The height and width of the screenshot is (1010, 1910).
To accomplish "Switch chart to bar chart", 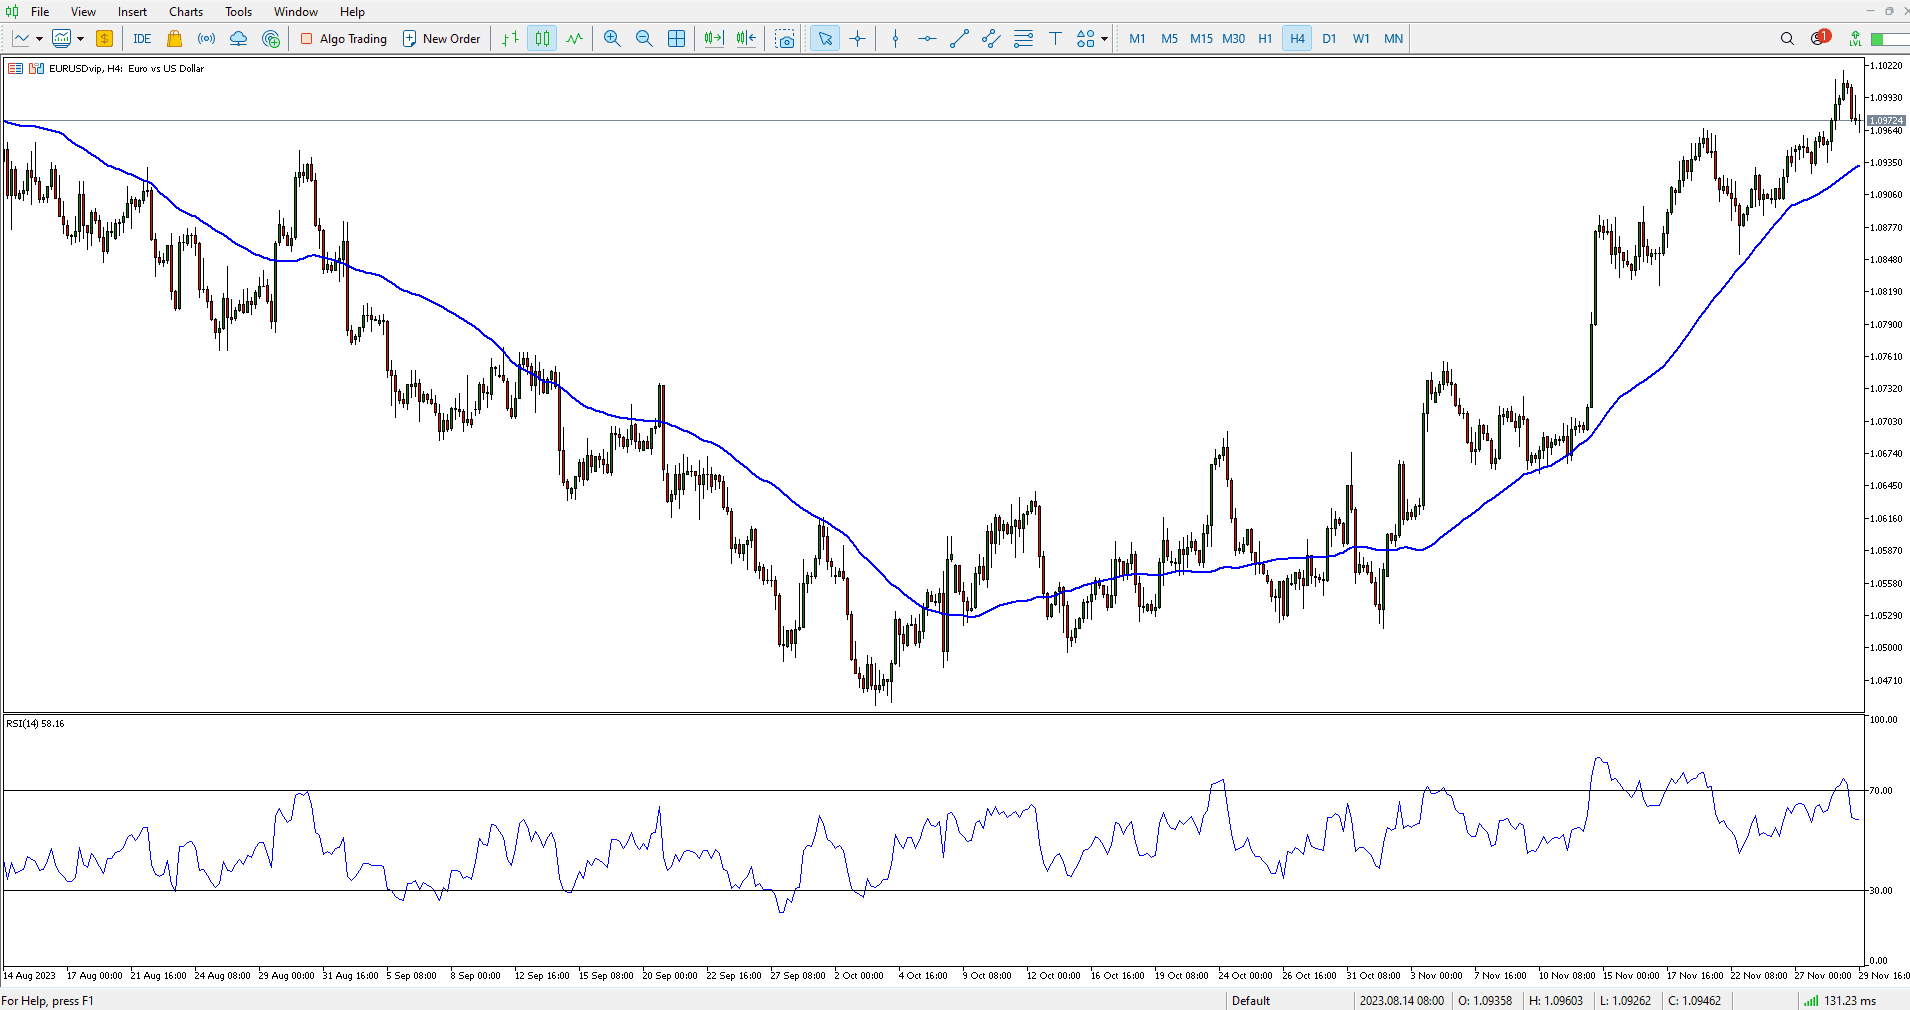I will [510, 39].
